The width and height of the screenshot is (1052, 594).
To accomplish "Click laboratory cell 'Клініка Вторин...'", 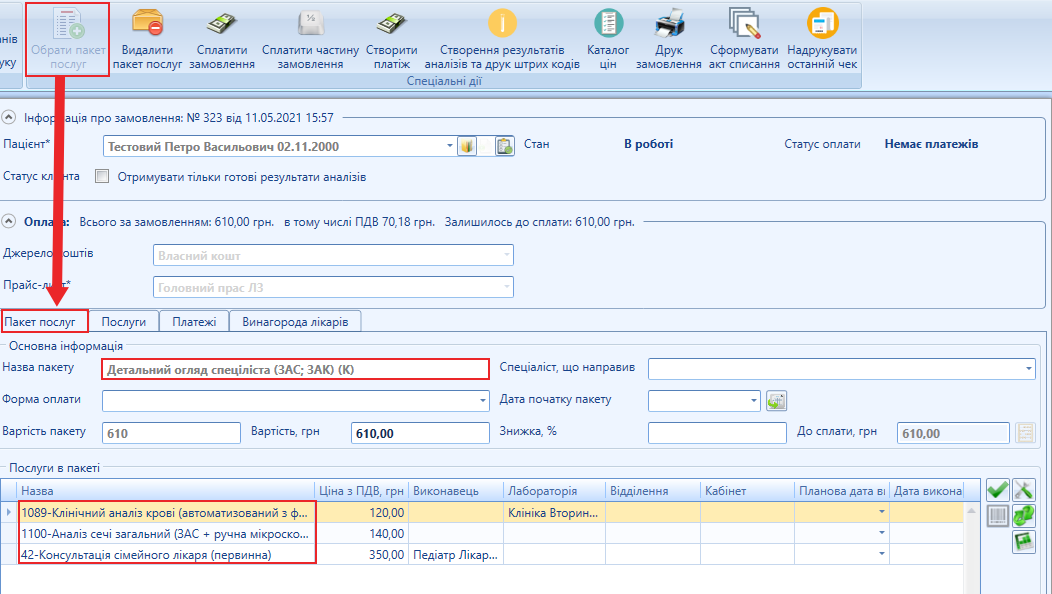I will point(554,513).
